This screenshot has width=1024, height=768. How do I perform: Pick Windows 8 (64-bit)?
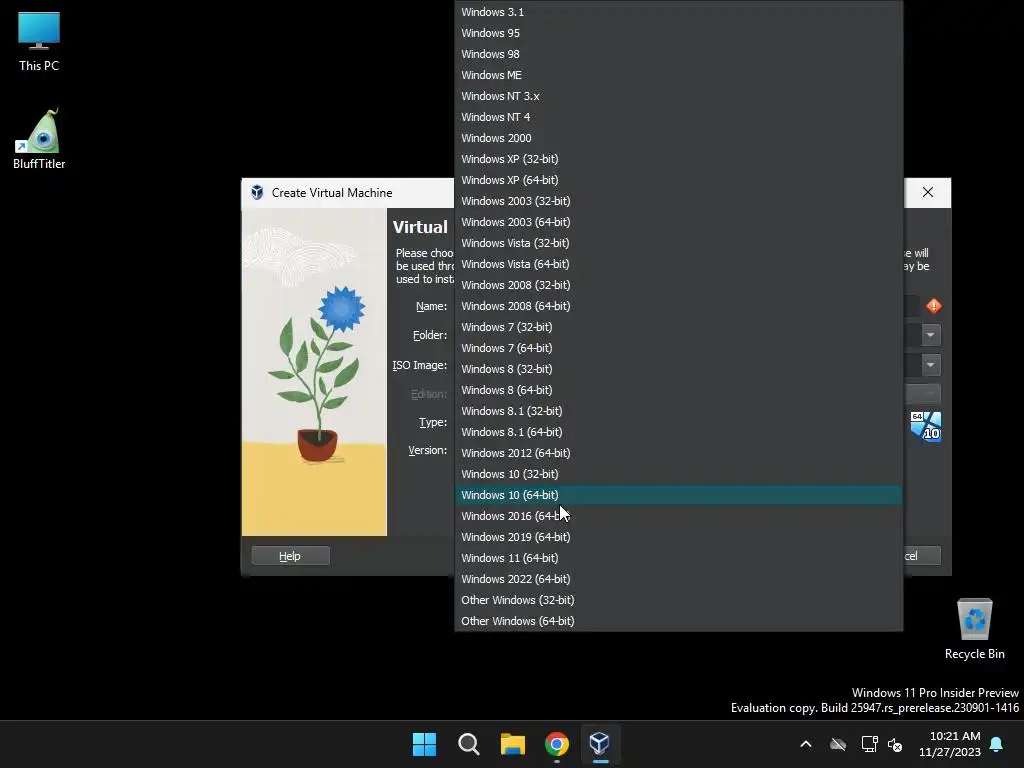click(x=679, y=390)
